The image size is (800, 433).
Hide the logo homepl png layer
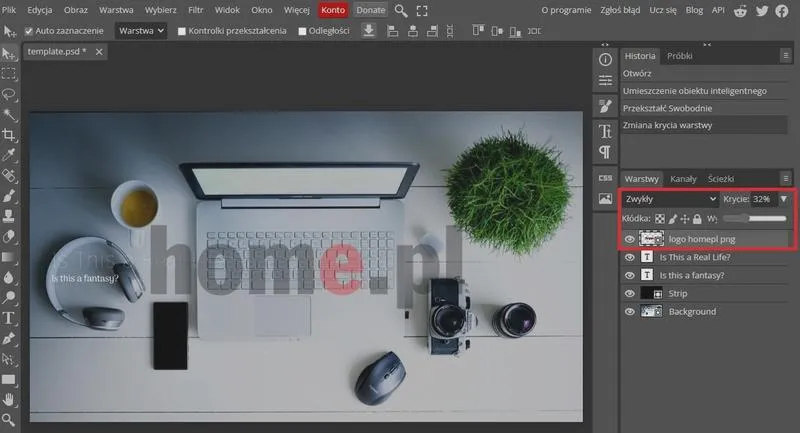[630, 239]
